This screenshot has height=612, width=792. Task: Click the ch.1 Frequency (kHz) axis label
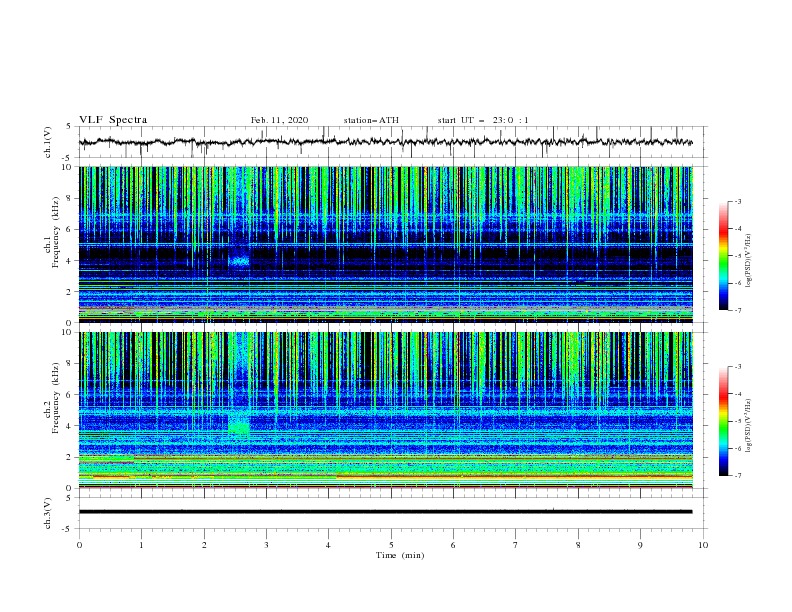tap(52, 230)
